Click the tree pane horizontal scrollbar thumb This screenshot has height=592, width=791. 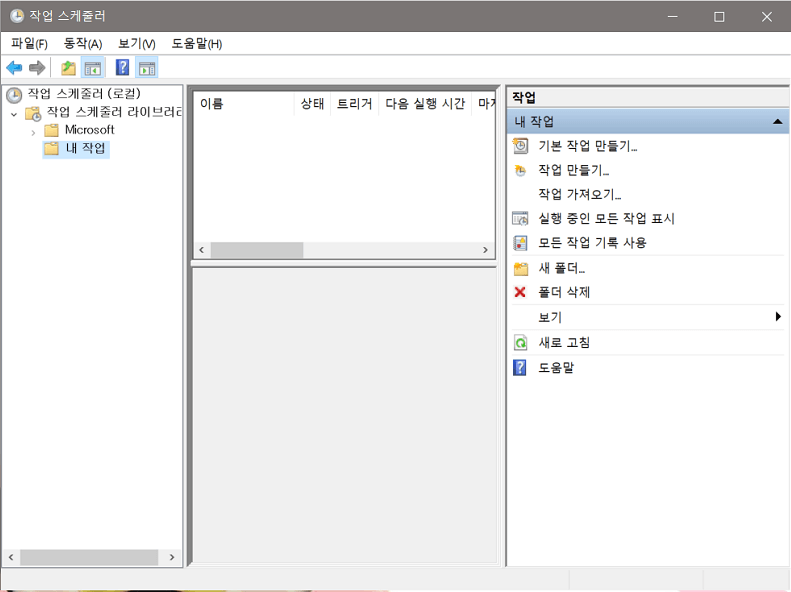pyautogui.click(x=89, y=558)
